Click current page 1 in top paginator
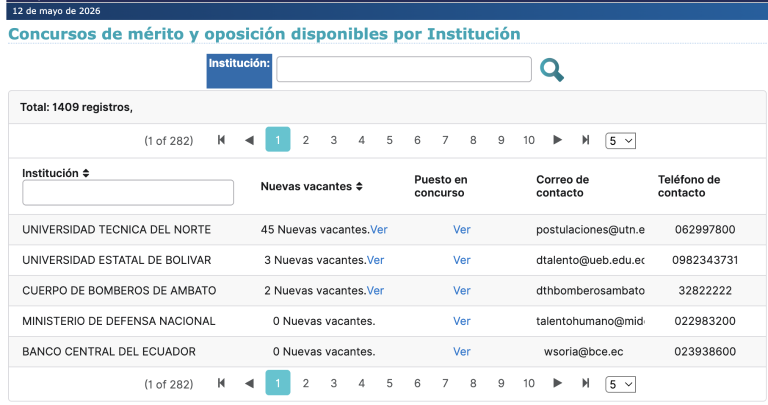The image size is (768, 405). pos(278,140)
